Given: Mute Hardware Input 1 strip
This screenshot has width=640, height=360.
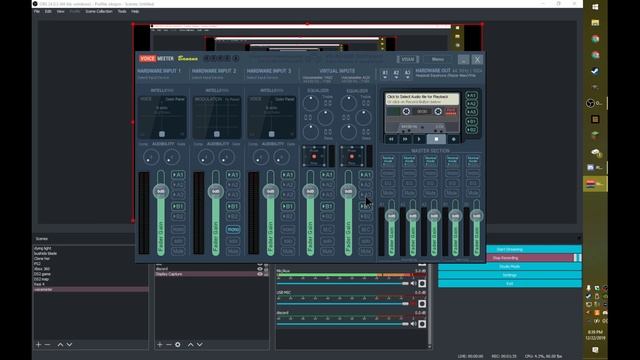Looking at the screenshot, I should (x=178, y=251).
